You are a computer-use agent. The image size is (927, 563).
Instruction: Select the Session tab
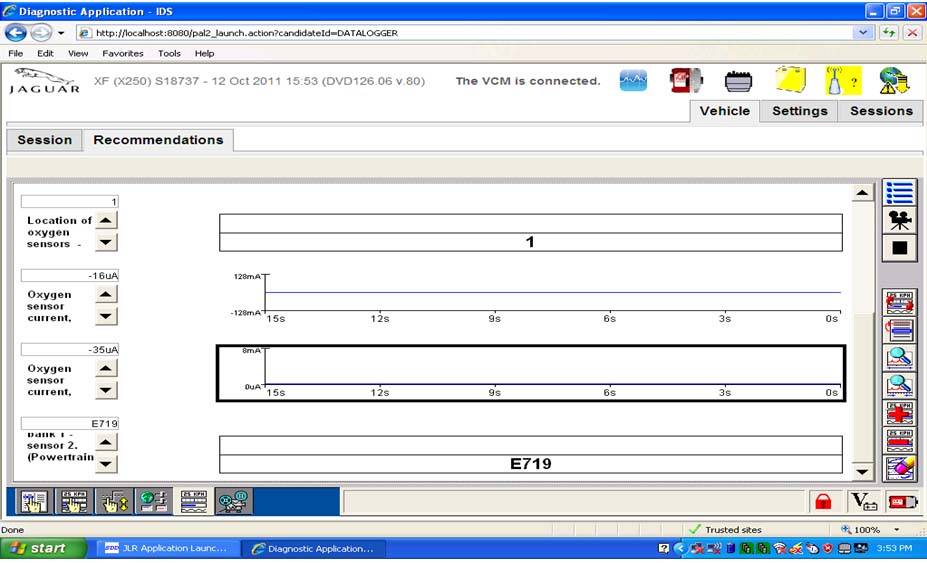coord(44,140)
